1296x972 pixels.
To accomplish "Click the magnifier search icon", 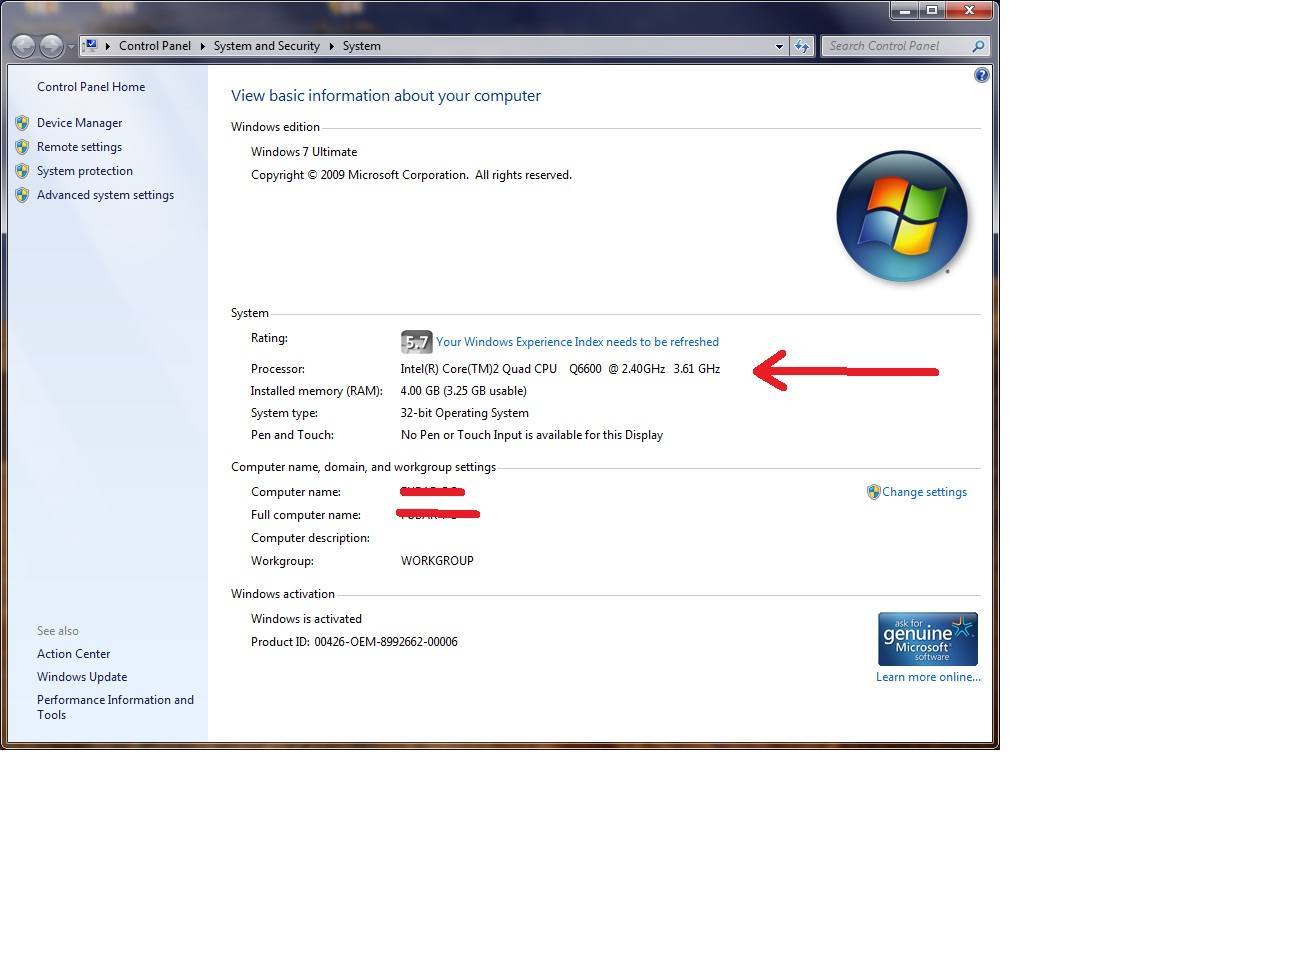I will tap(979, 46).
